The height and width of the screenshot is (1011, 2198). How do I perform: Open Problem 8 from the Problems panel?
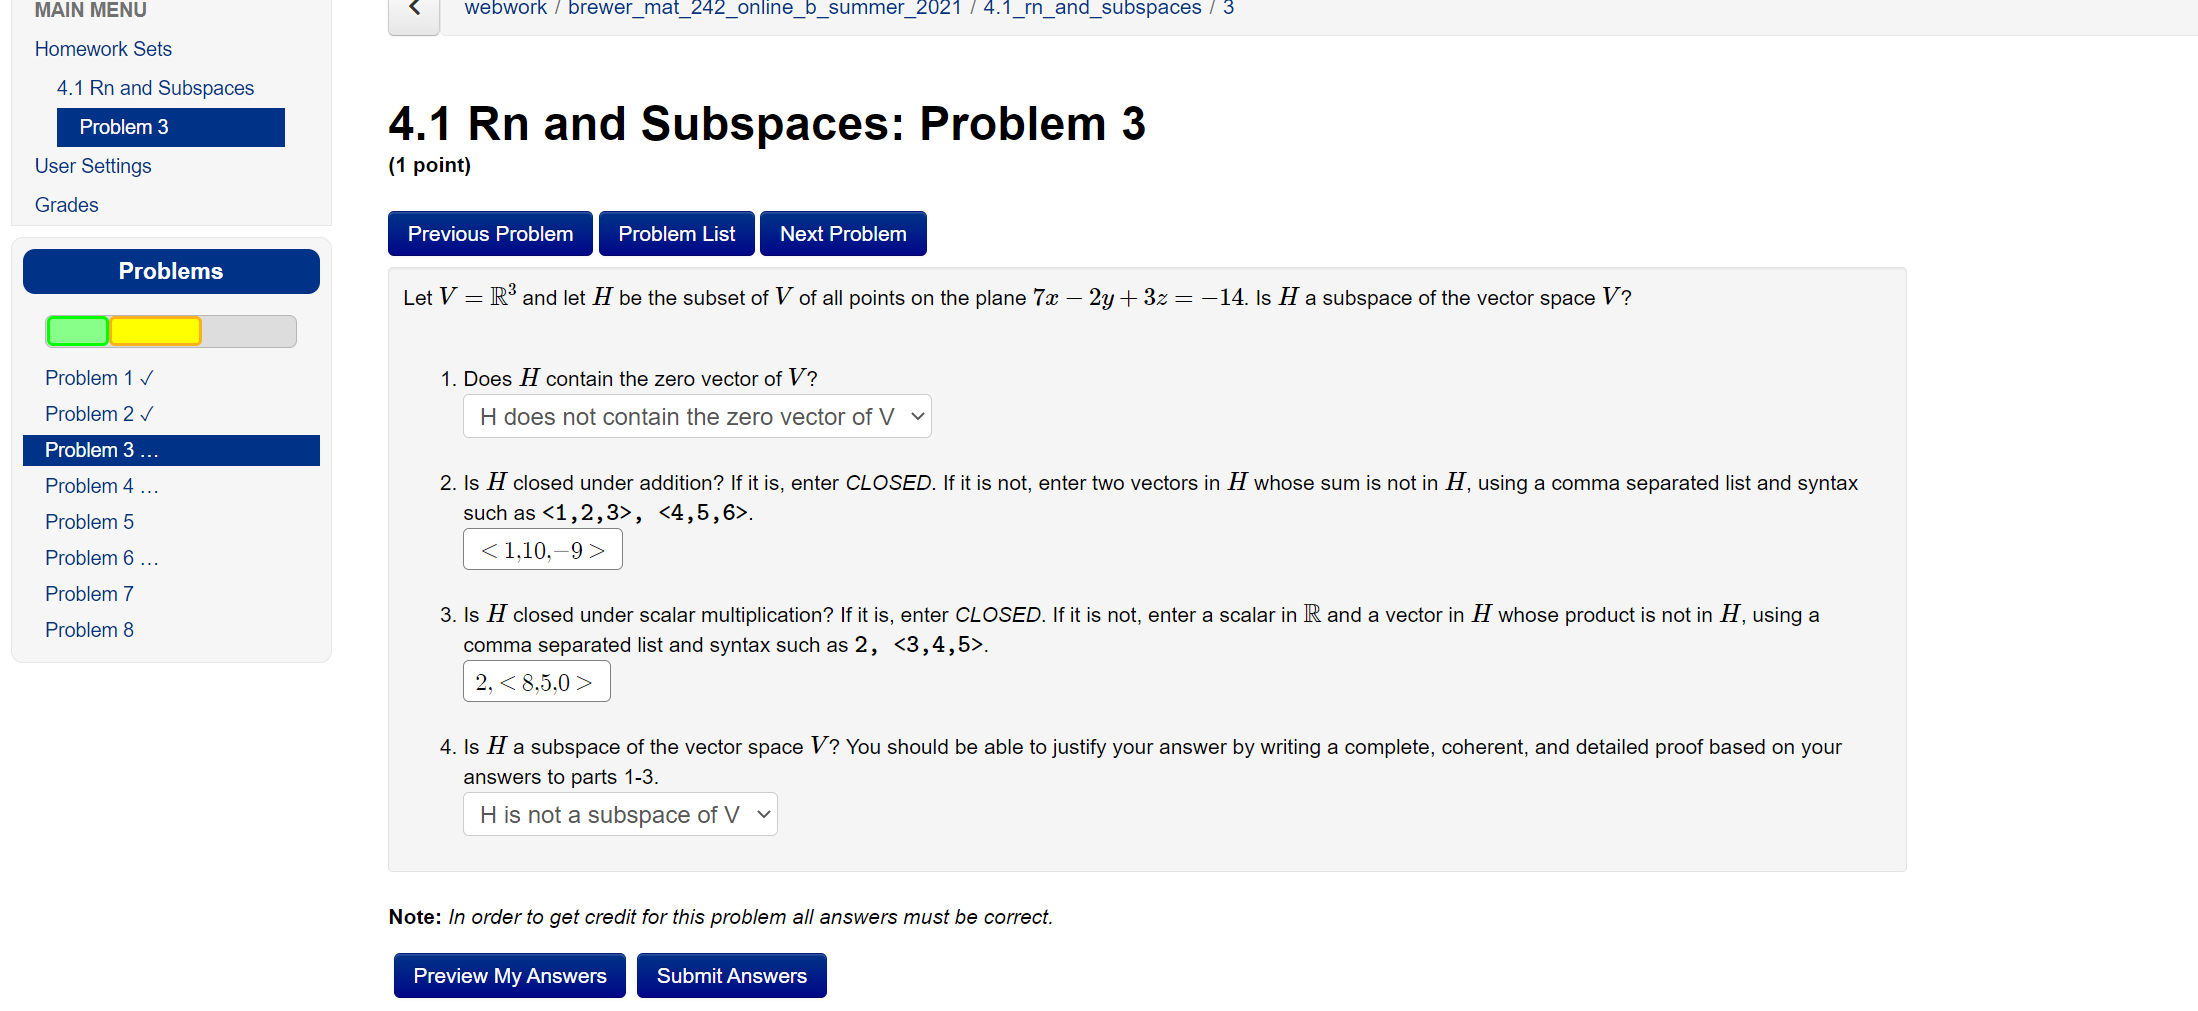coord(89,630)
